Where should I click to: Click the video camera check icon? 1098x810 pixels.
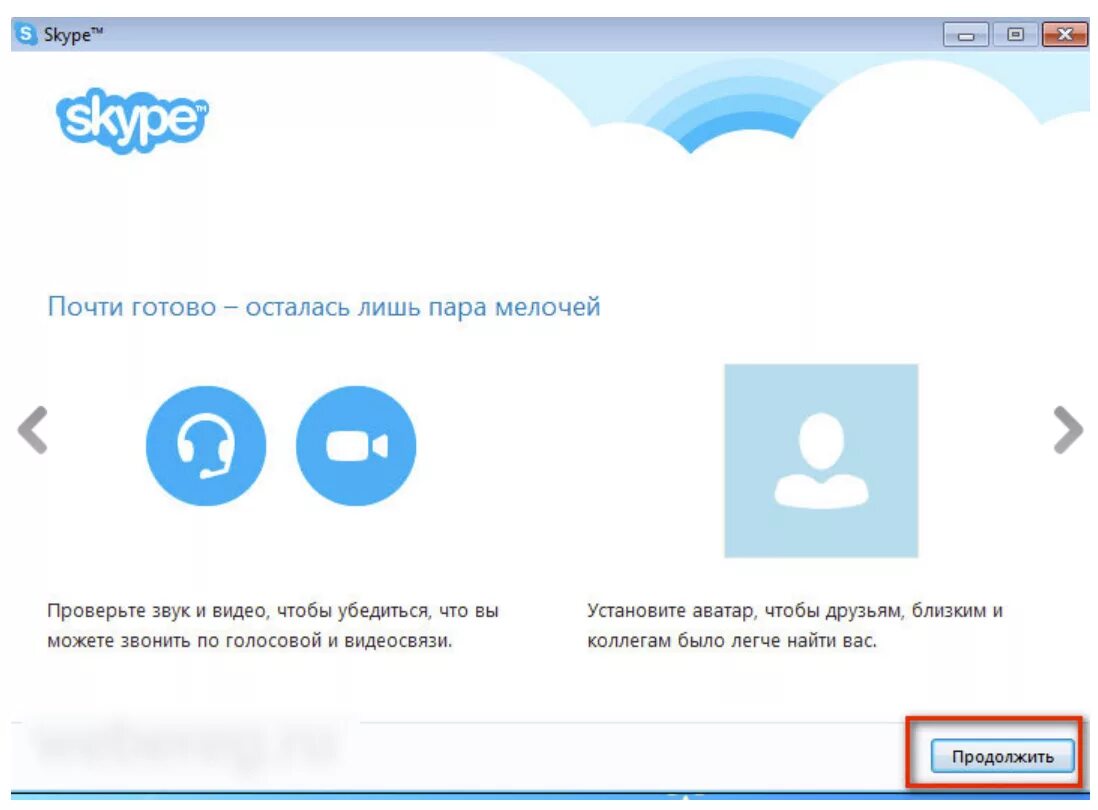pyautogui.click(x=356, y=446)
